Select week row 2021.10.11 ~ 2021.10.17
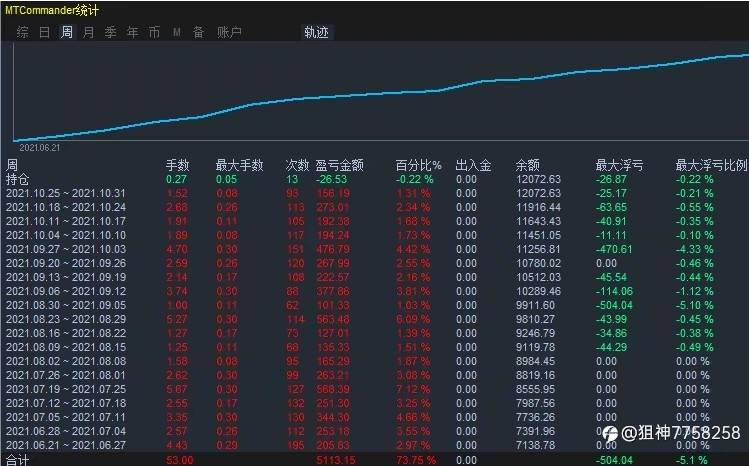Screen dimensions: 749x466 (x=374, y=221)
